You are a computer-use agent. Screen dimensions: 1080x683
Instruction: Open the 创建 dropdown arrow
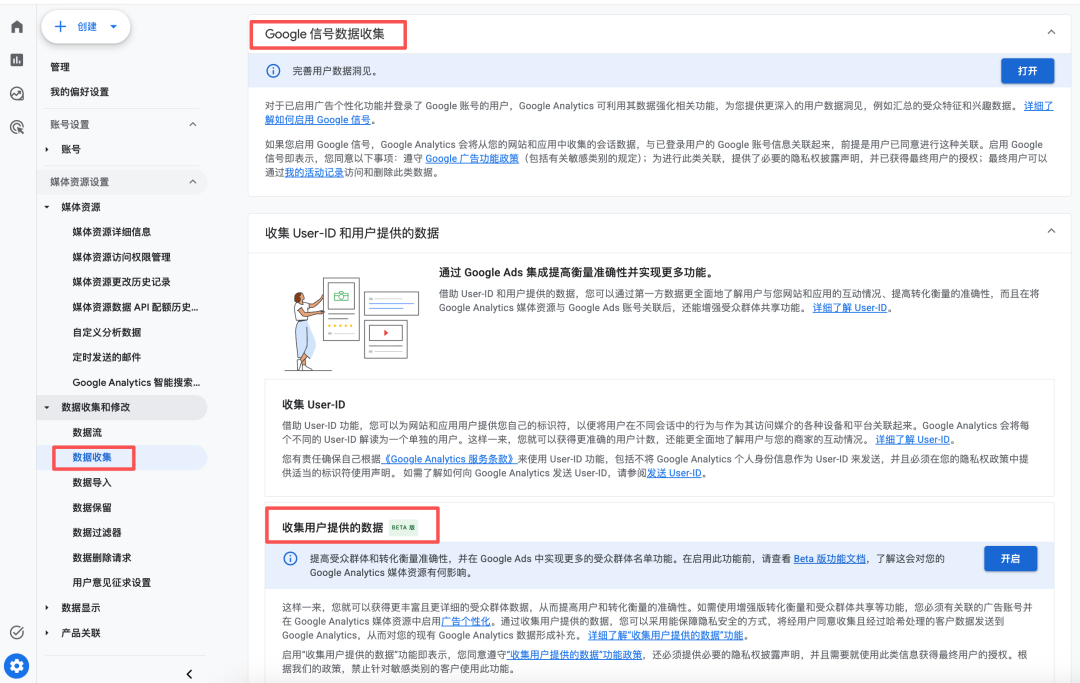coord(114,27)
